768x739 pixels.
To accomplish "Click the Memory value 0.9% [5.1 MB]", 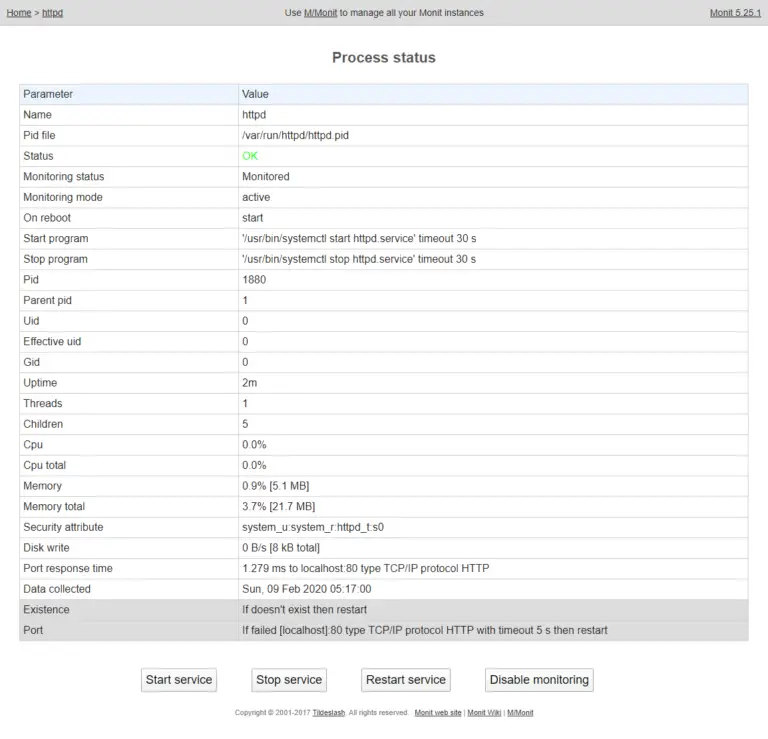I will (x=276, y=486).
